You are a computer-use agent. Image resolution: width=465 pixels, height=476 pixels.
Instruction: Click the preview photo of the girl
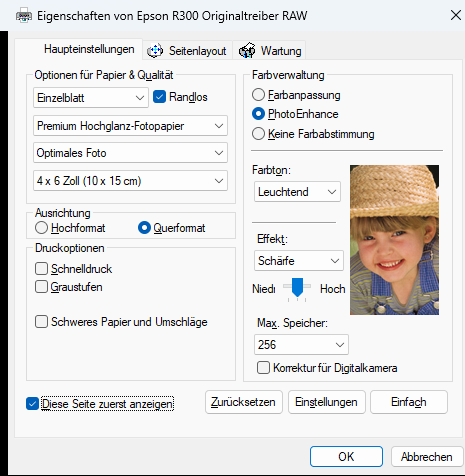tap(394, 240)
